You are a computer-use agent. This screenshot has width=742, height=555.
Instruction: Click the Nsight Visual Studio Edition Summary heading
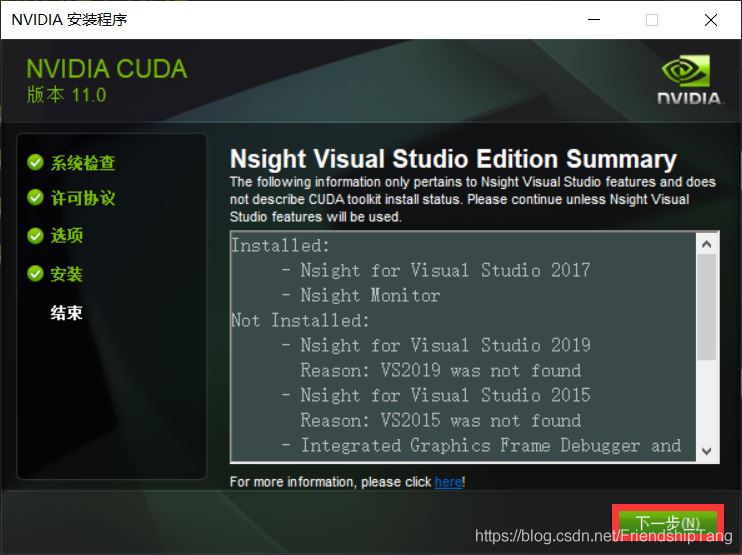coord(453,160)
